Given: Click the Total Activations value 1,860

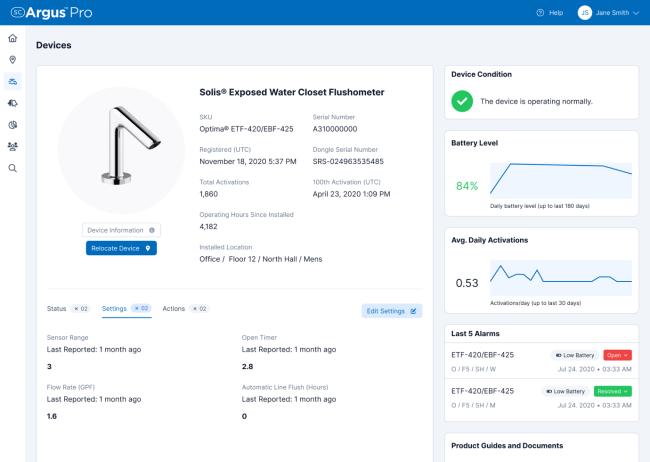Looking at the screenshot, I should [209, 194].
